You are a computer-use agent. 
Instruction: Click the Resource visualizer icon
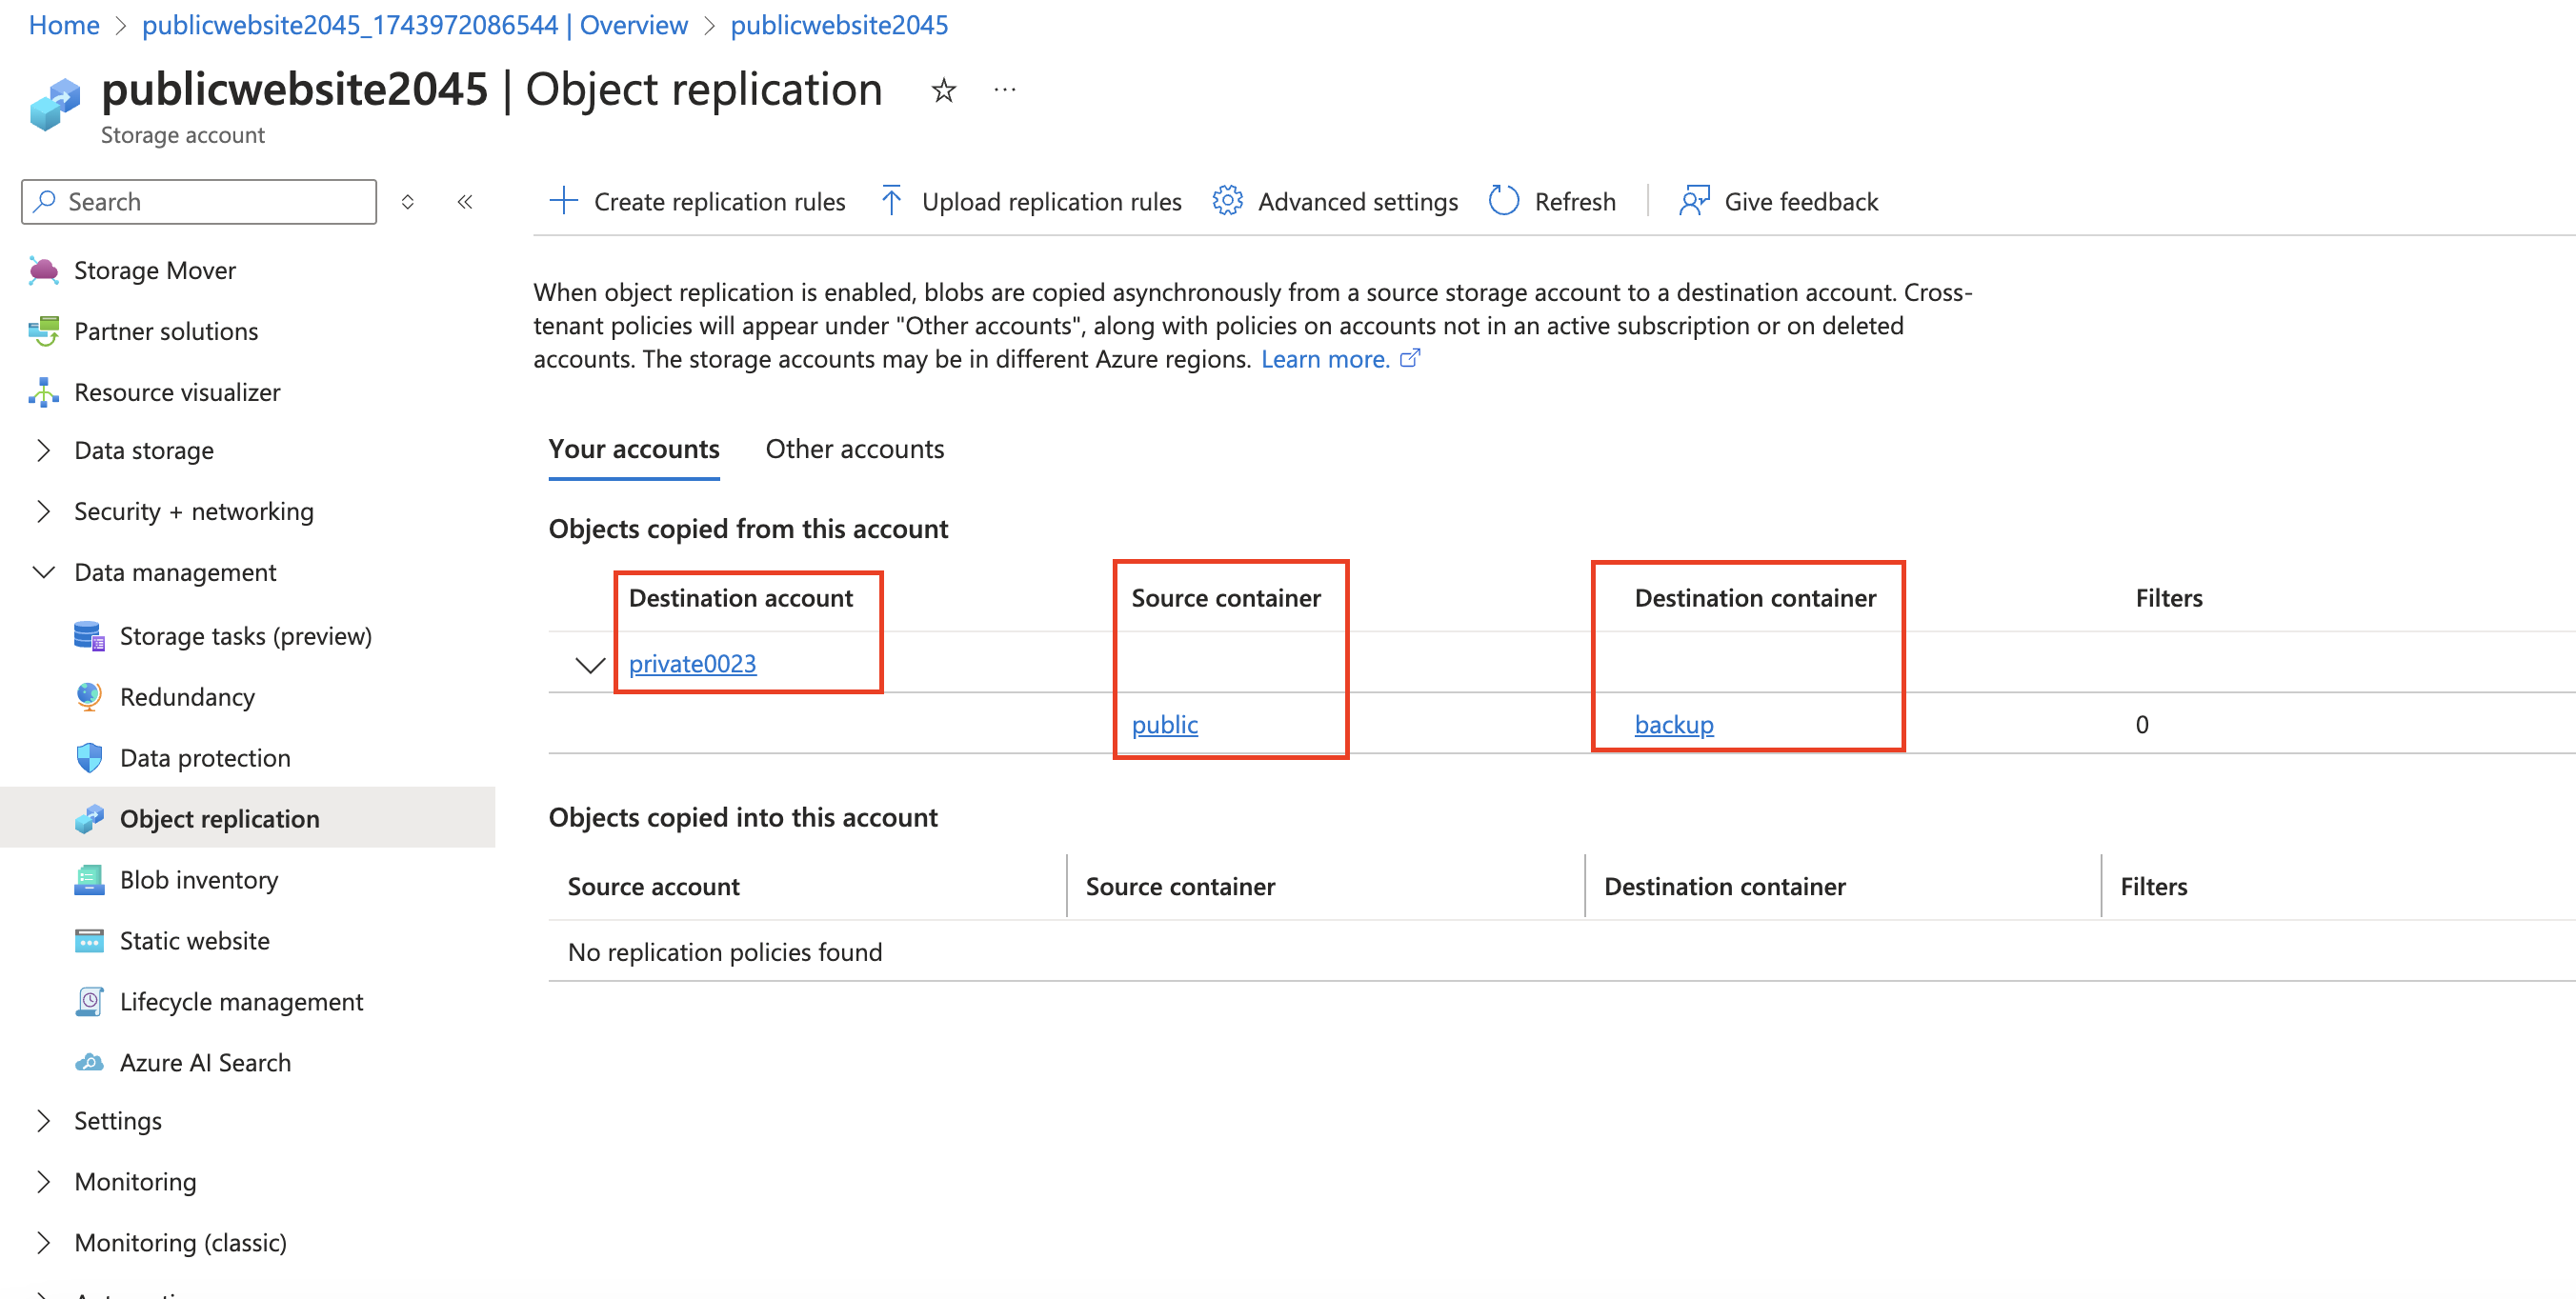point(43,392)
